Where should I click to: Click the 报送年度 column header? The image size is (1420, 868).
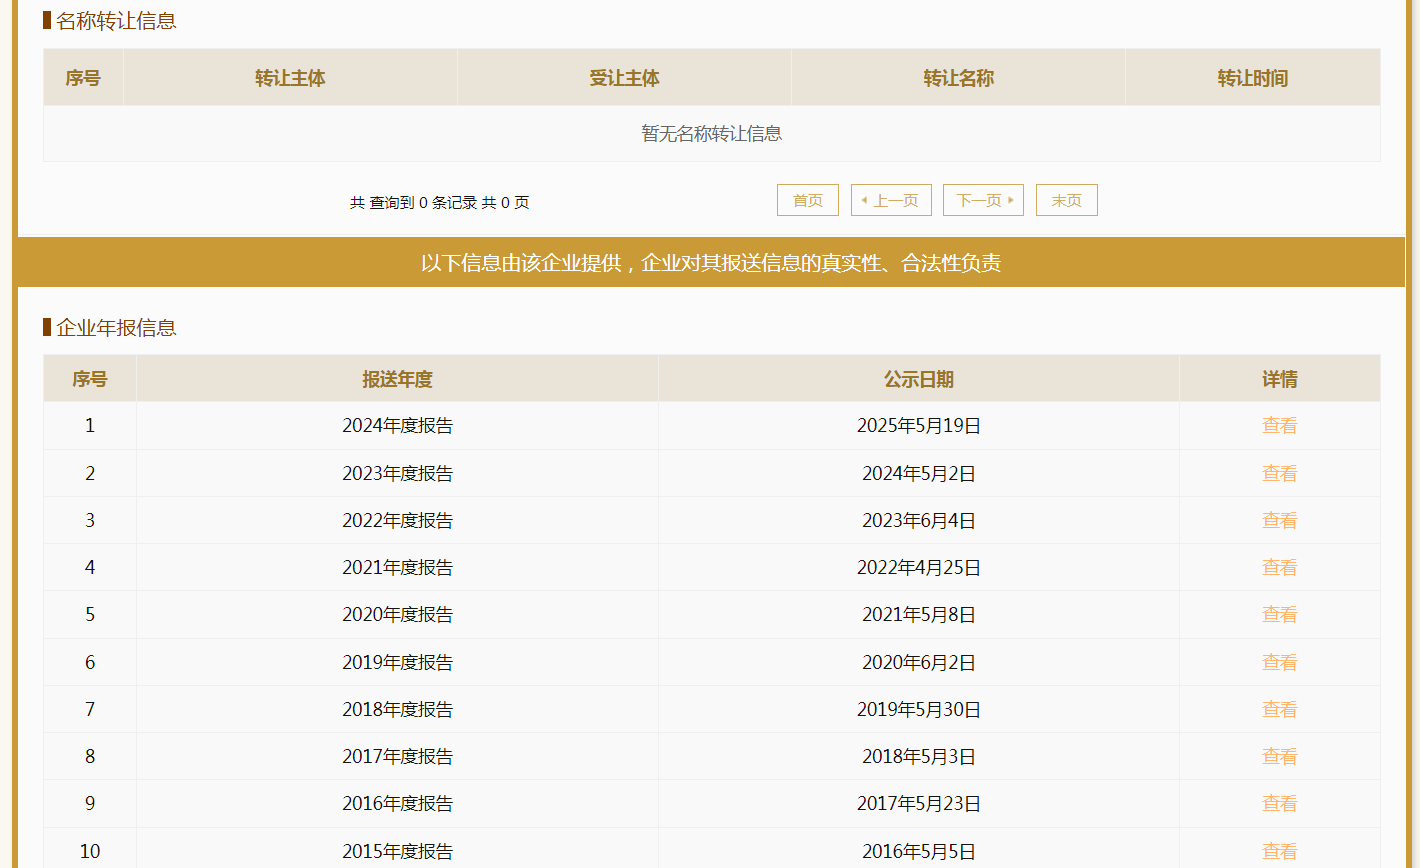coord(397,379)
